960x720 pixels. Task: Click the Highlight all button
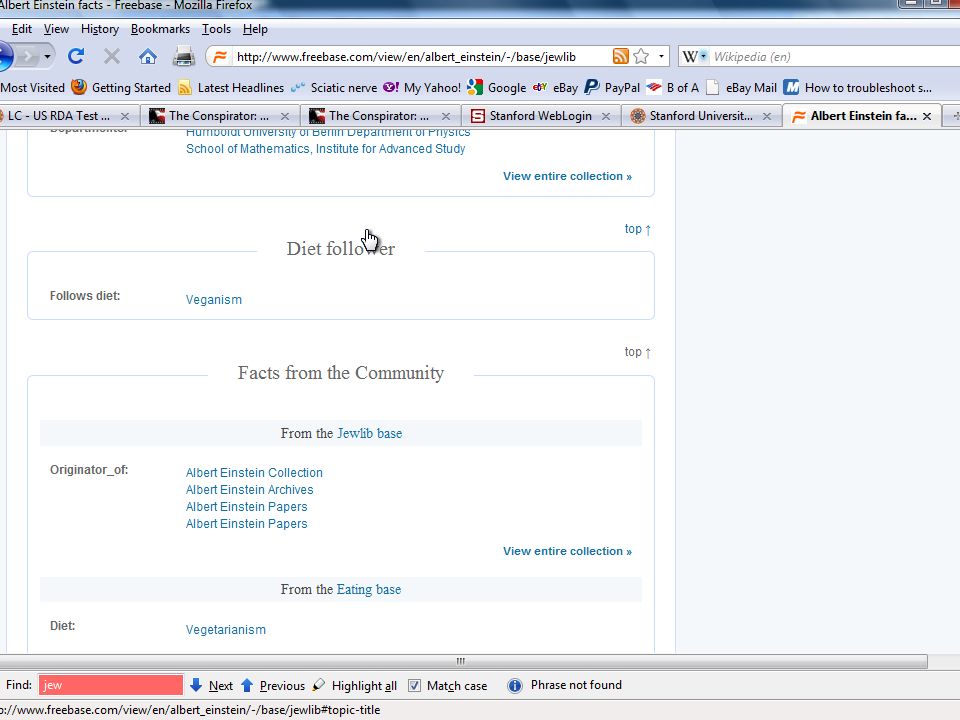354,686
